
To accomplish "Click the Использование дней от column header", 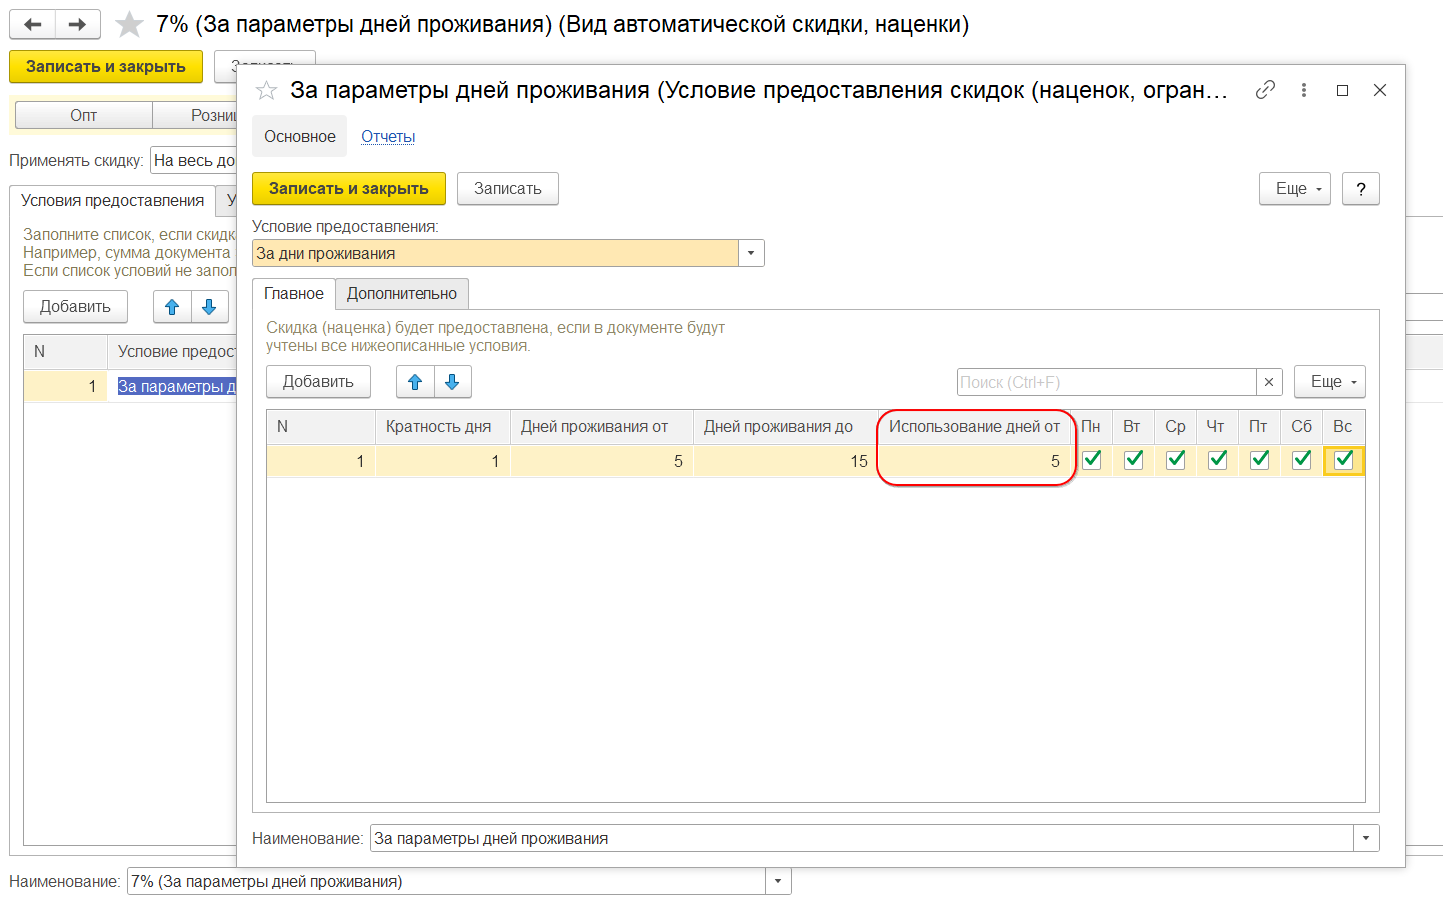I will pyautogui.click(x=975, y=427).
